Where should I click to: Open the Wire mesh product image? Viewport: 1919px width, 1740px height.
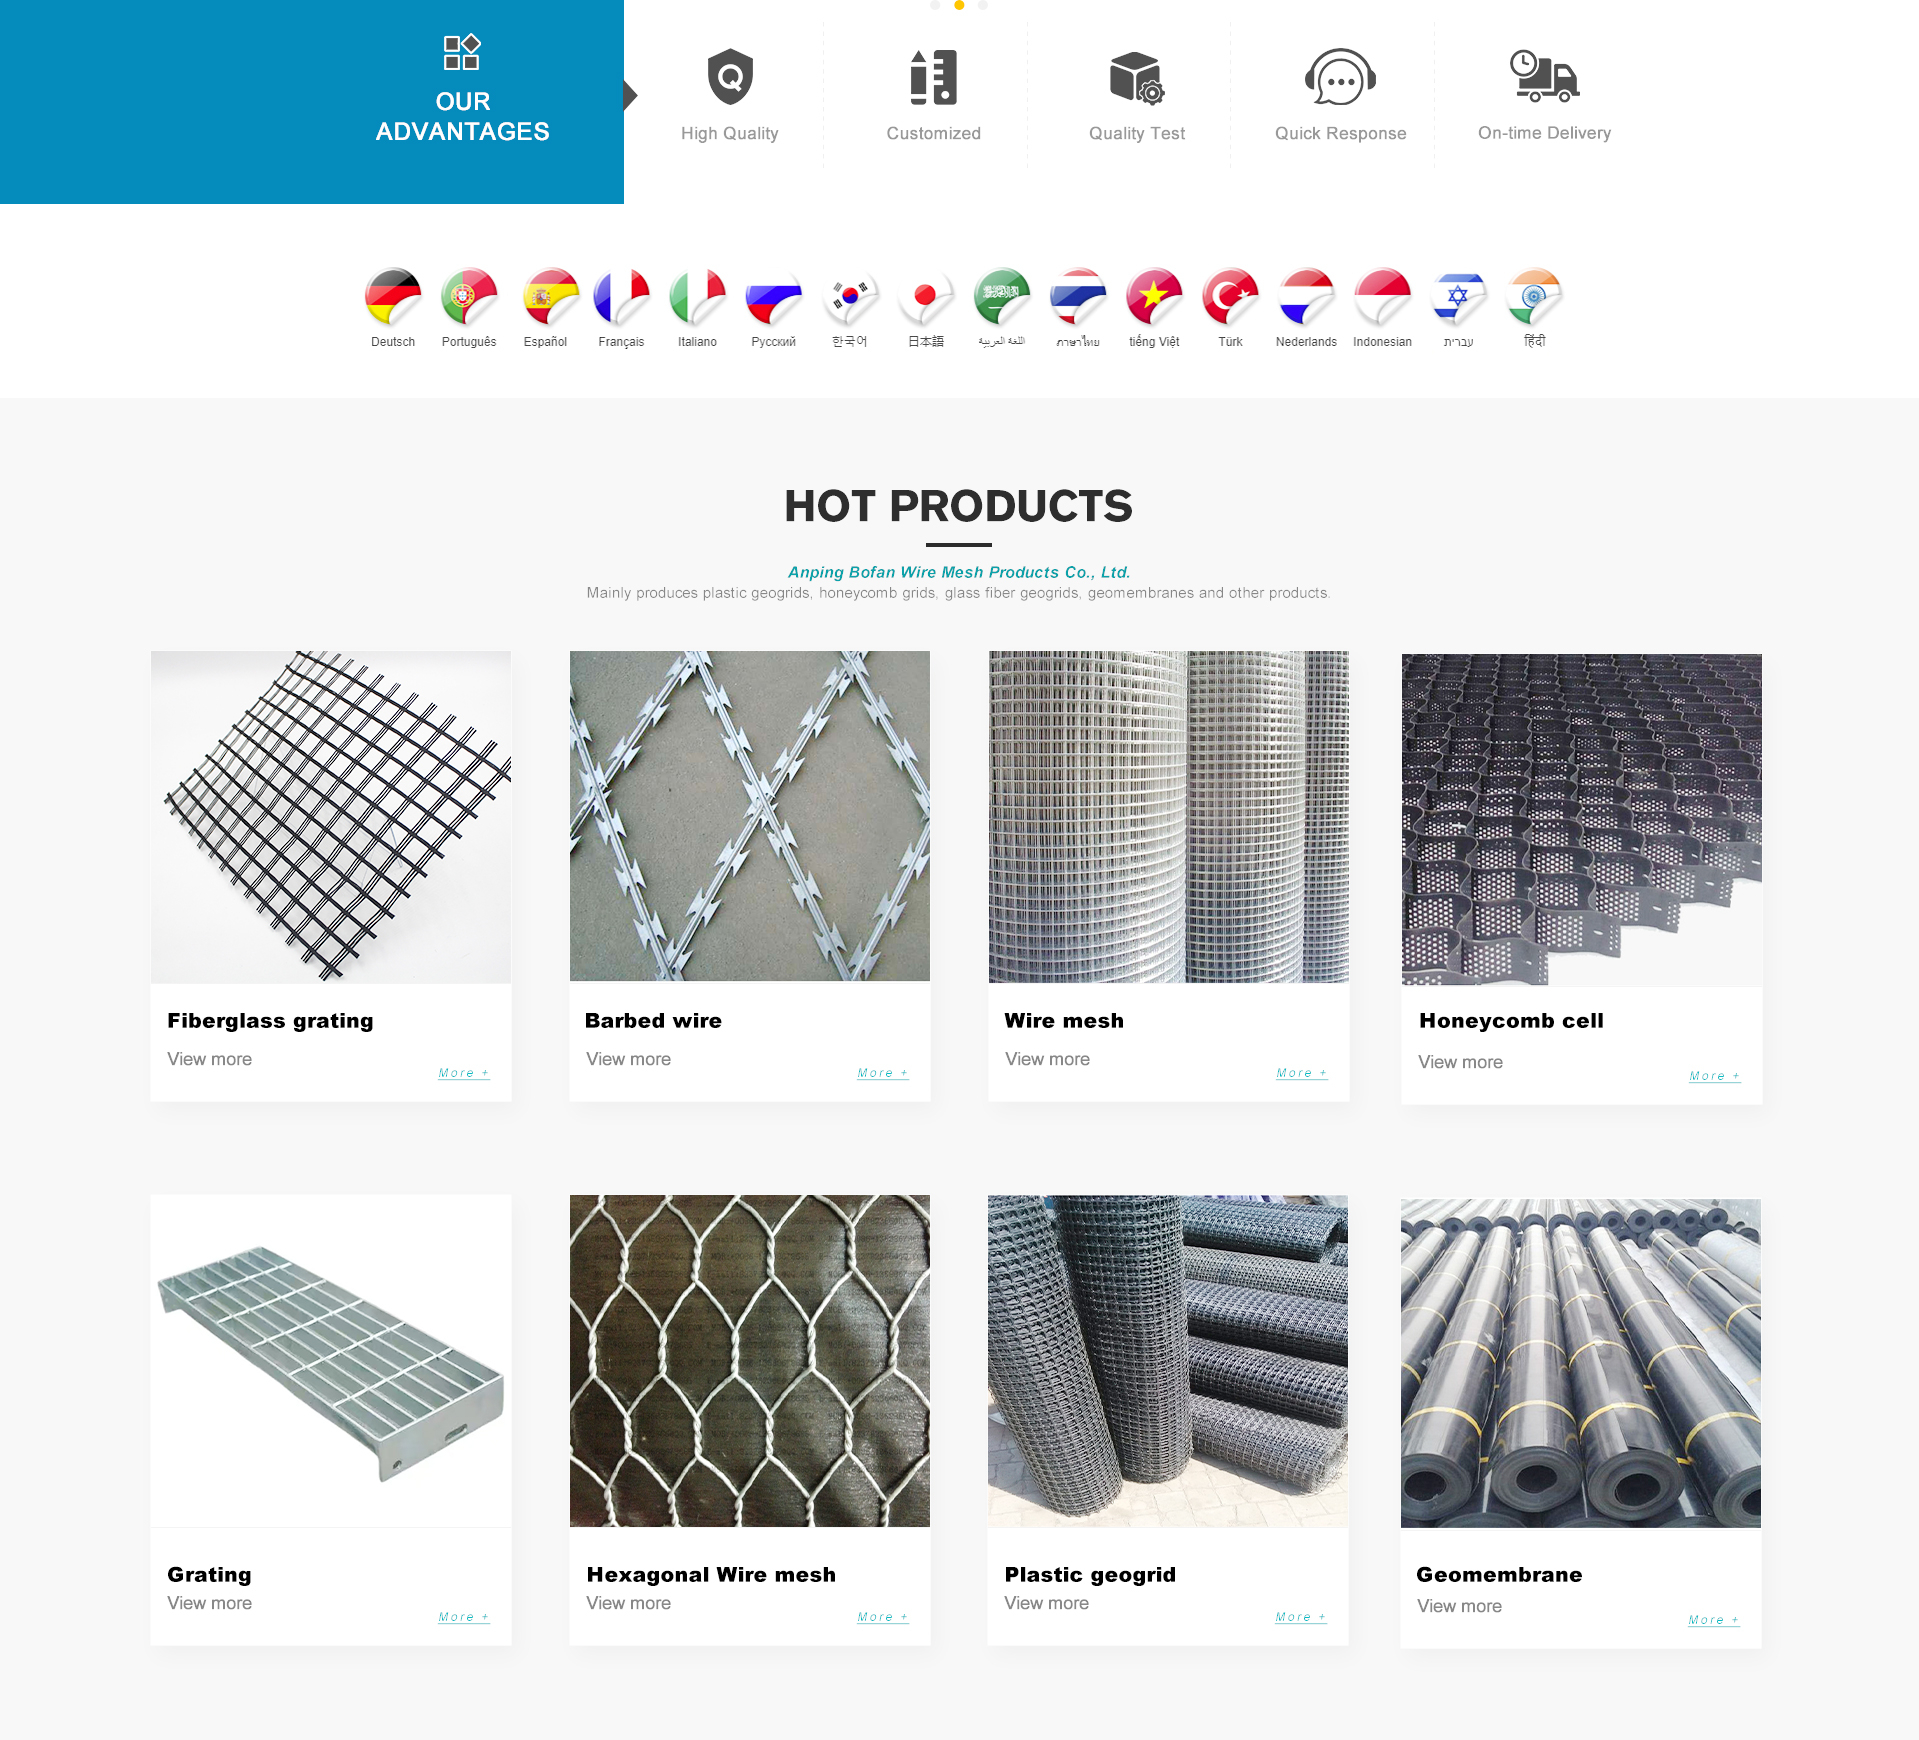1169,817
